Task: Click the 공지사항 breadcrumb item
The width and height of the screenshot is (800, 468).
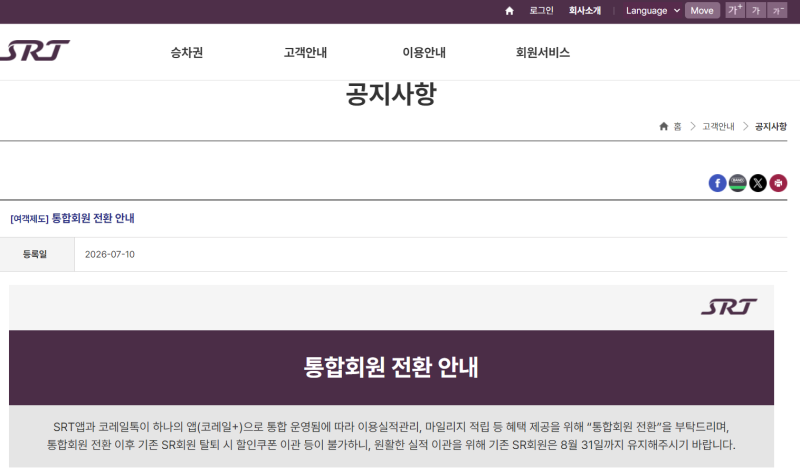Action: click(x=770, y=126)
